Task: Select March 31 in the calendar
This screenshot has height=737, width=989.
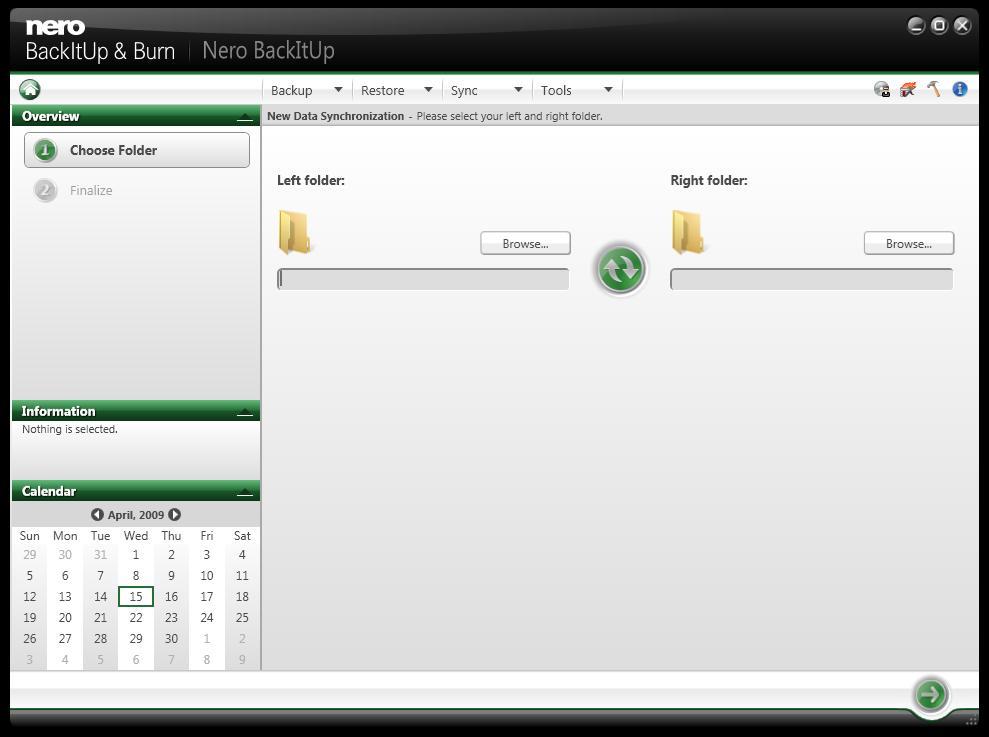Action: coord(100,555)
